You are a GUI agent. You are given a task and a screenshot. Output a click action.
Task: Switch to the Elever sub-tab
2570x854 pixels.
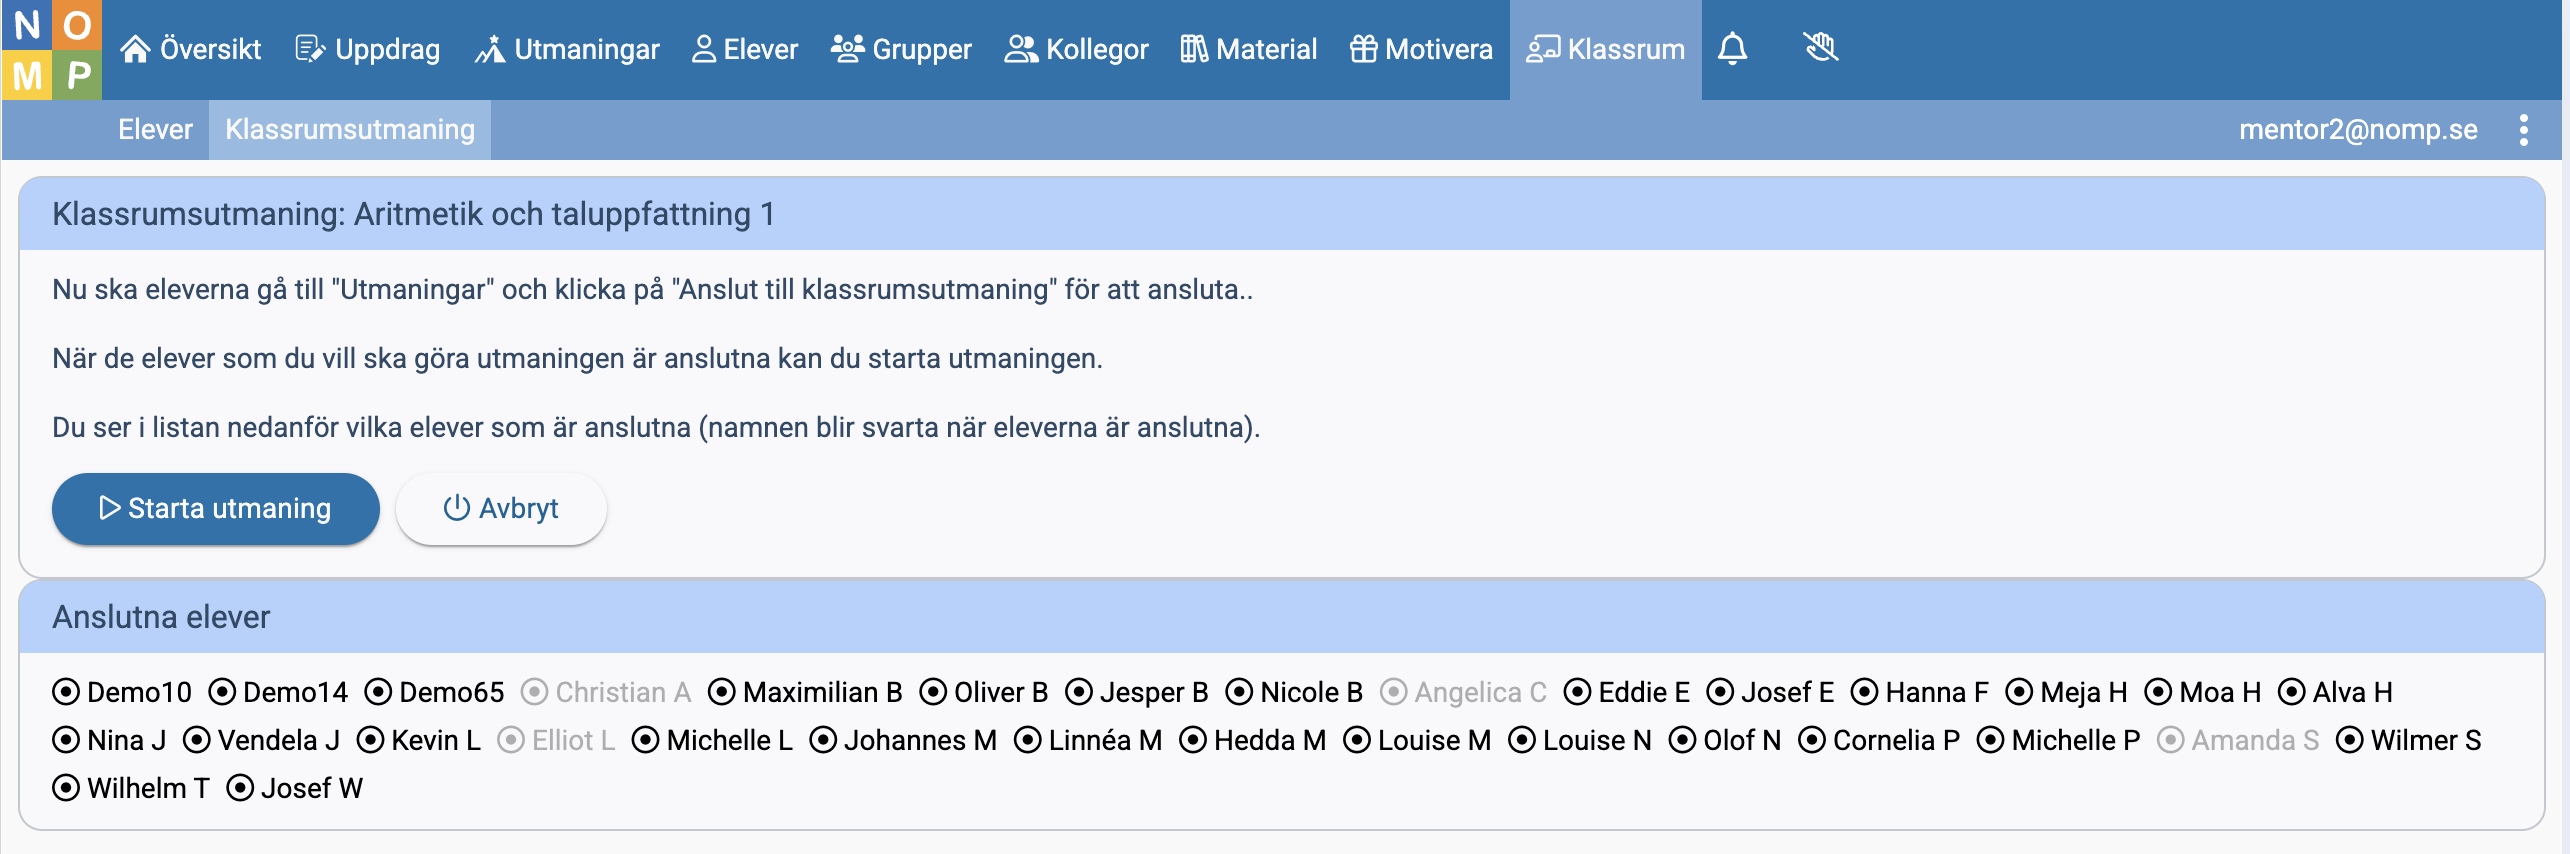tap(155, 130)
